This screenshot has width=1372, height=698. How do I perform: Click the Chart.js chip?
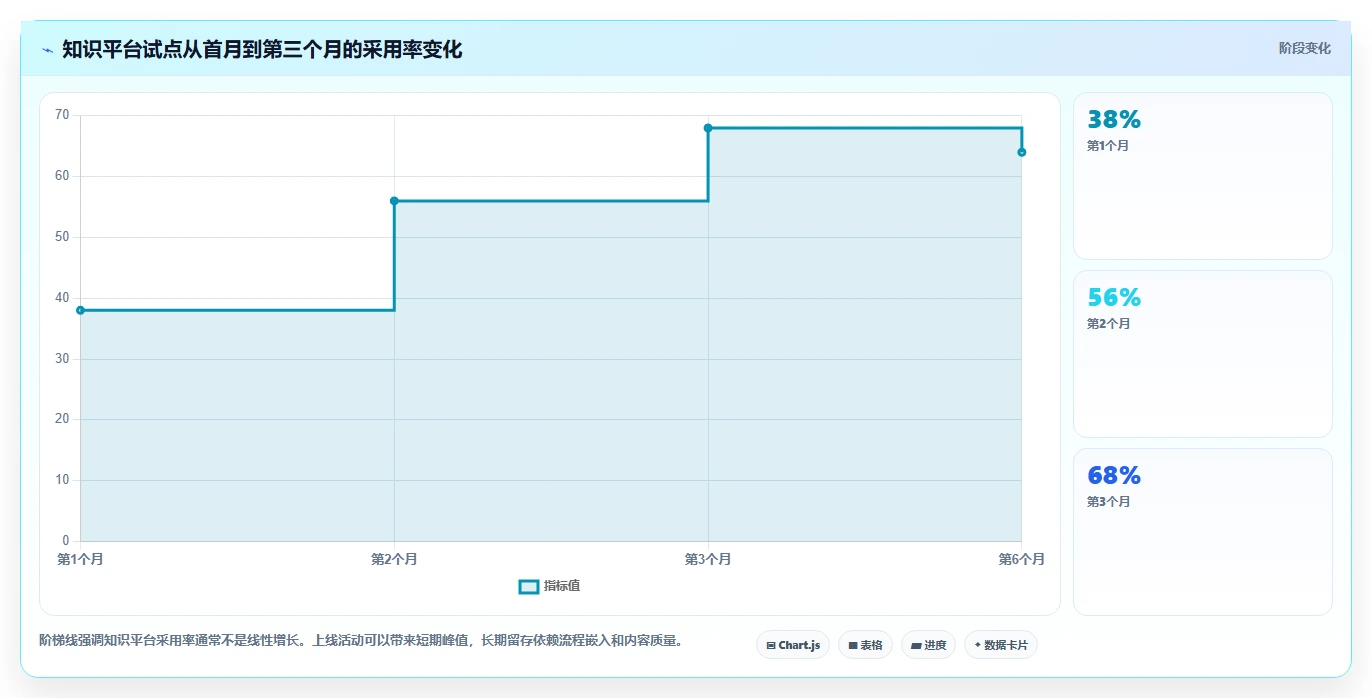793,645
